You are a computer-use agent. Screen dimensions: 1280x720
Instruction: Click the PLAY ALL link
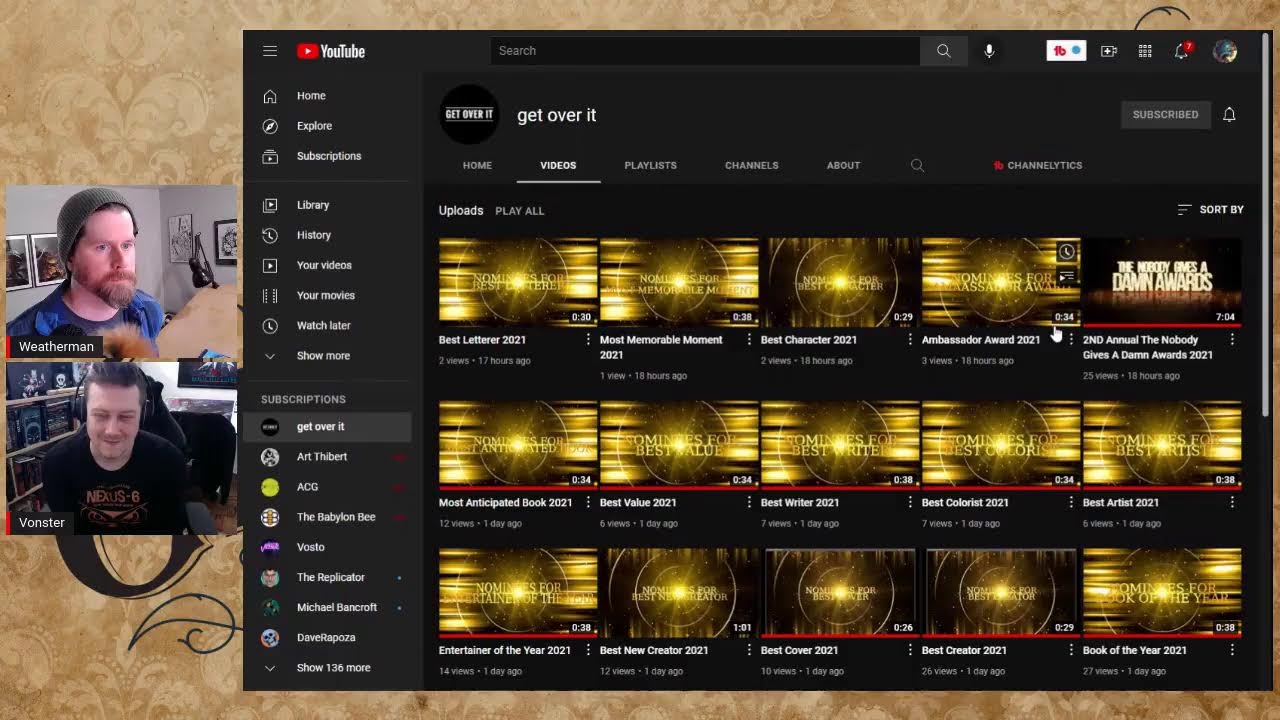coord(519,211)
